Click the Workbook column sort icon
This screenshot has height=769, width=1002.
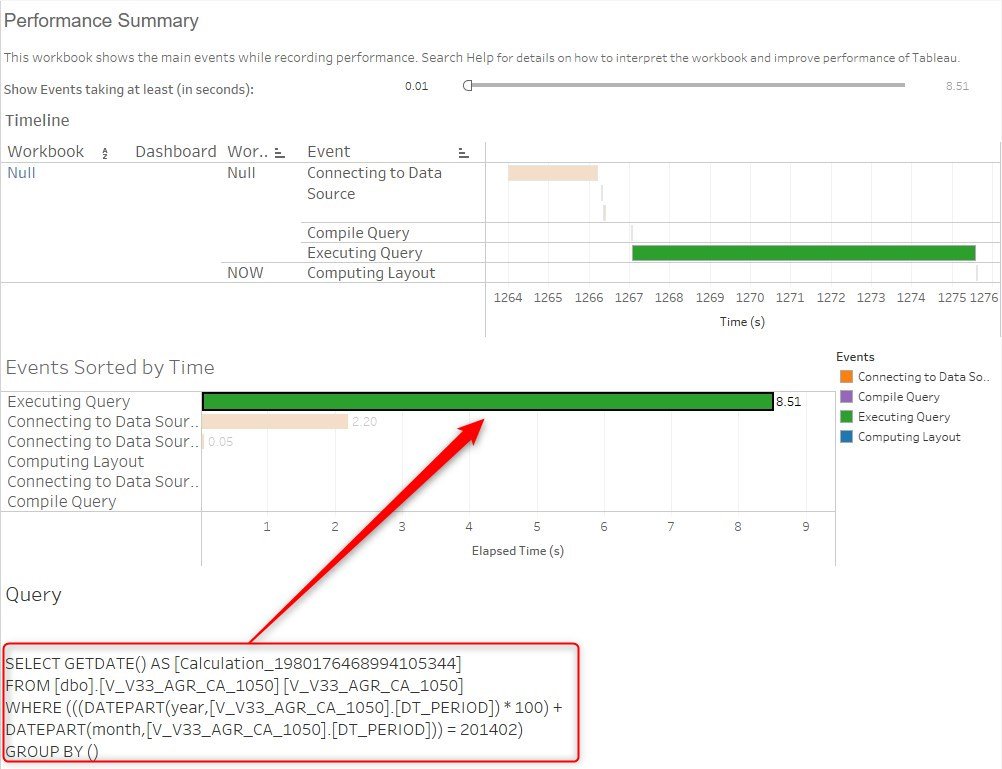point(105,153)
